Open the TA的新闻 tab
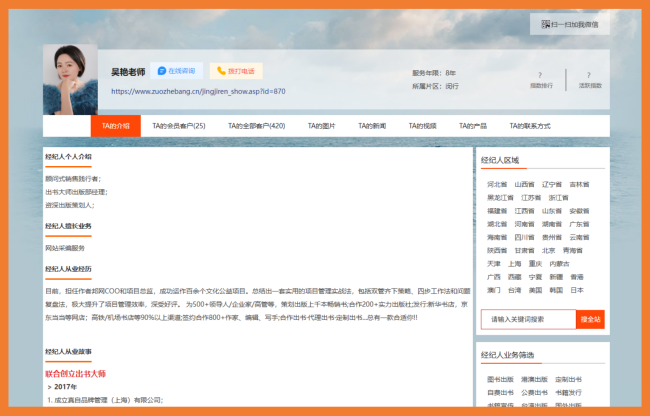The width and height of the screenshot is (650, 416). (372, 126)
